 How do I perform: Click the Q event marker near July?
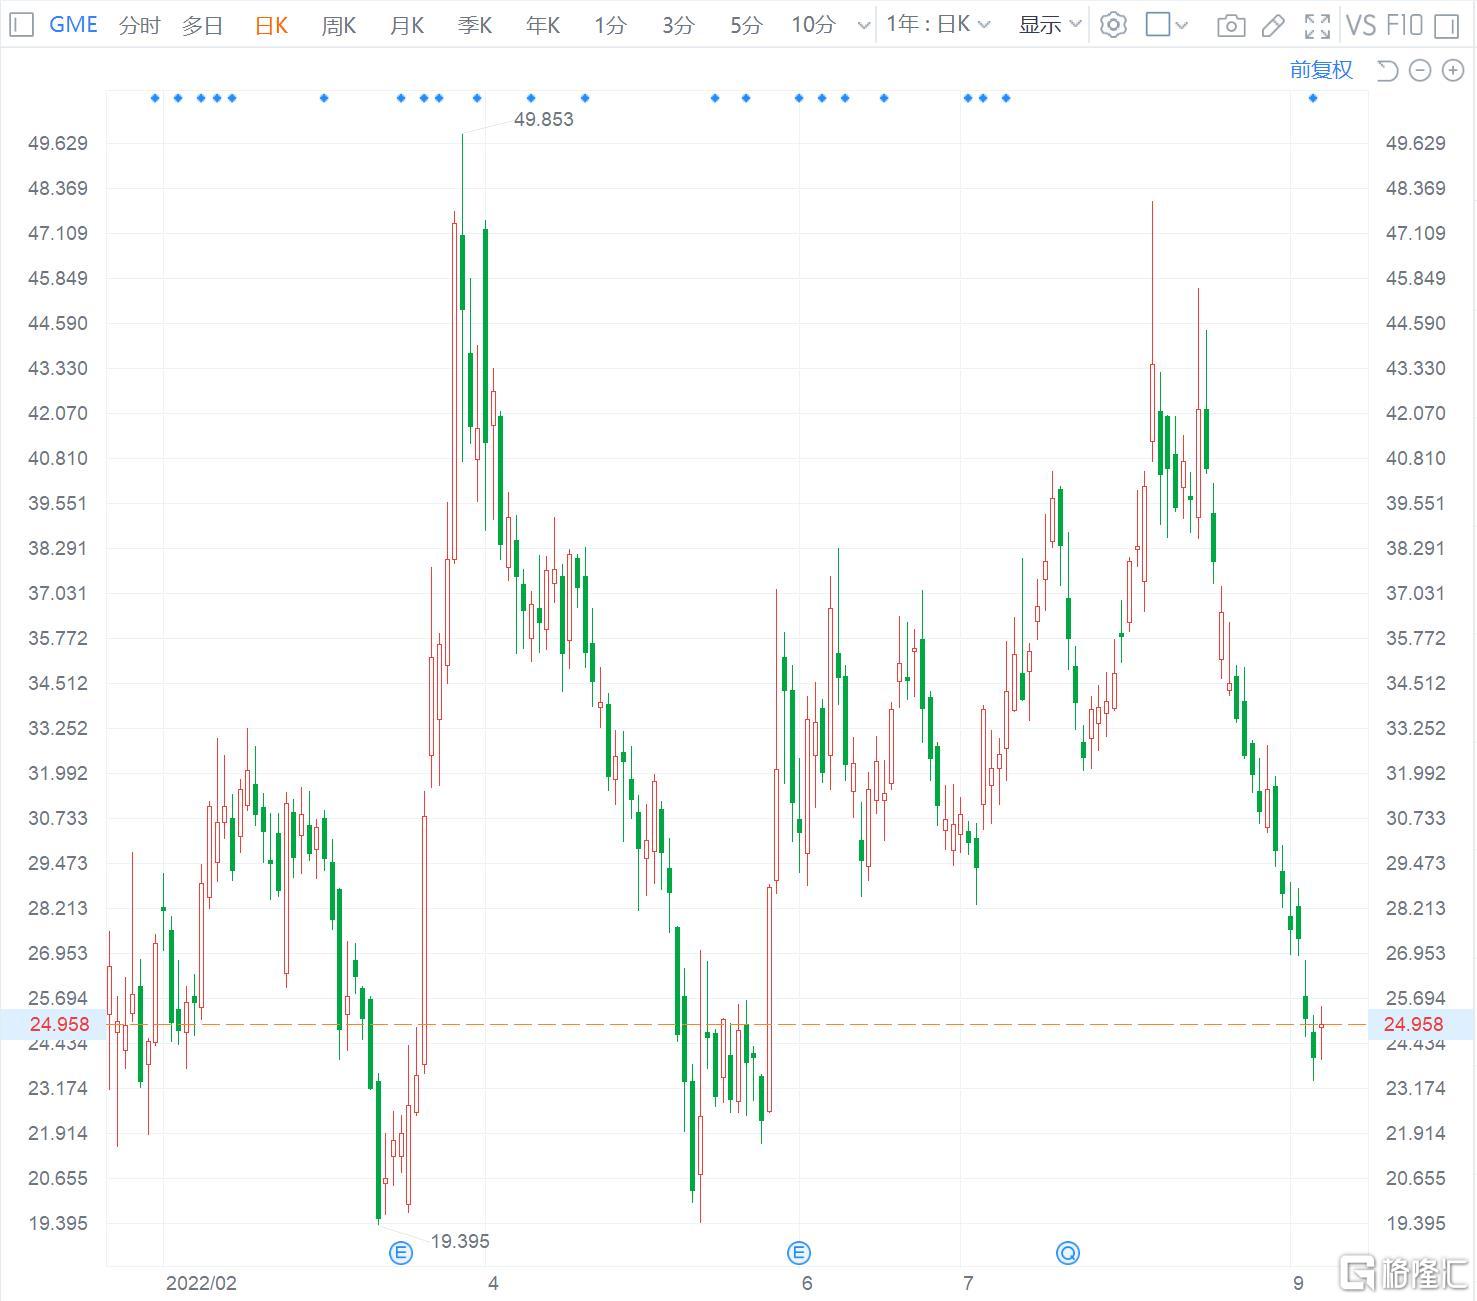(x=1068, y=1253)
